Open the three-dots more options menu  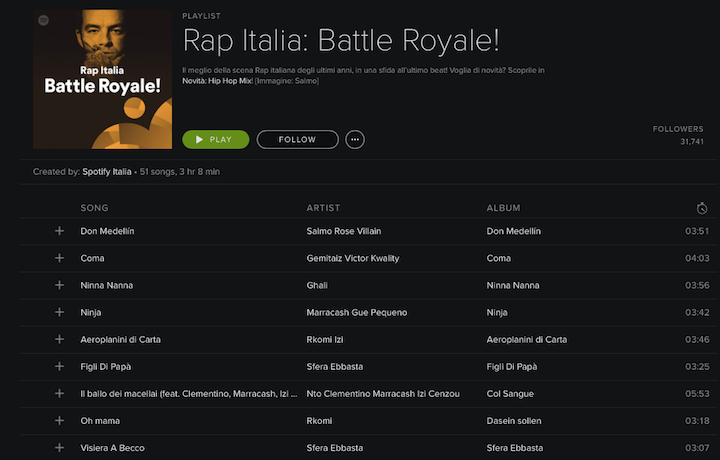(x=355, y=140)
